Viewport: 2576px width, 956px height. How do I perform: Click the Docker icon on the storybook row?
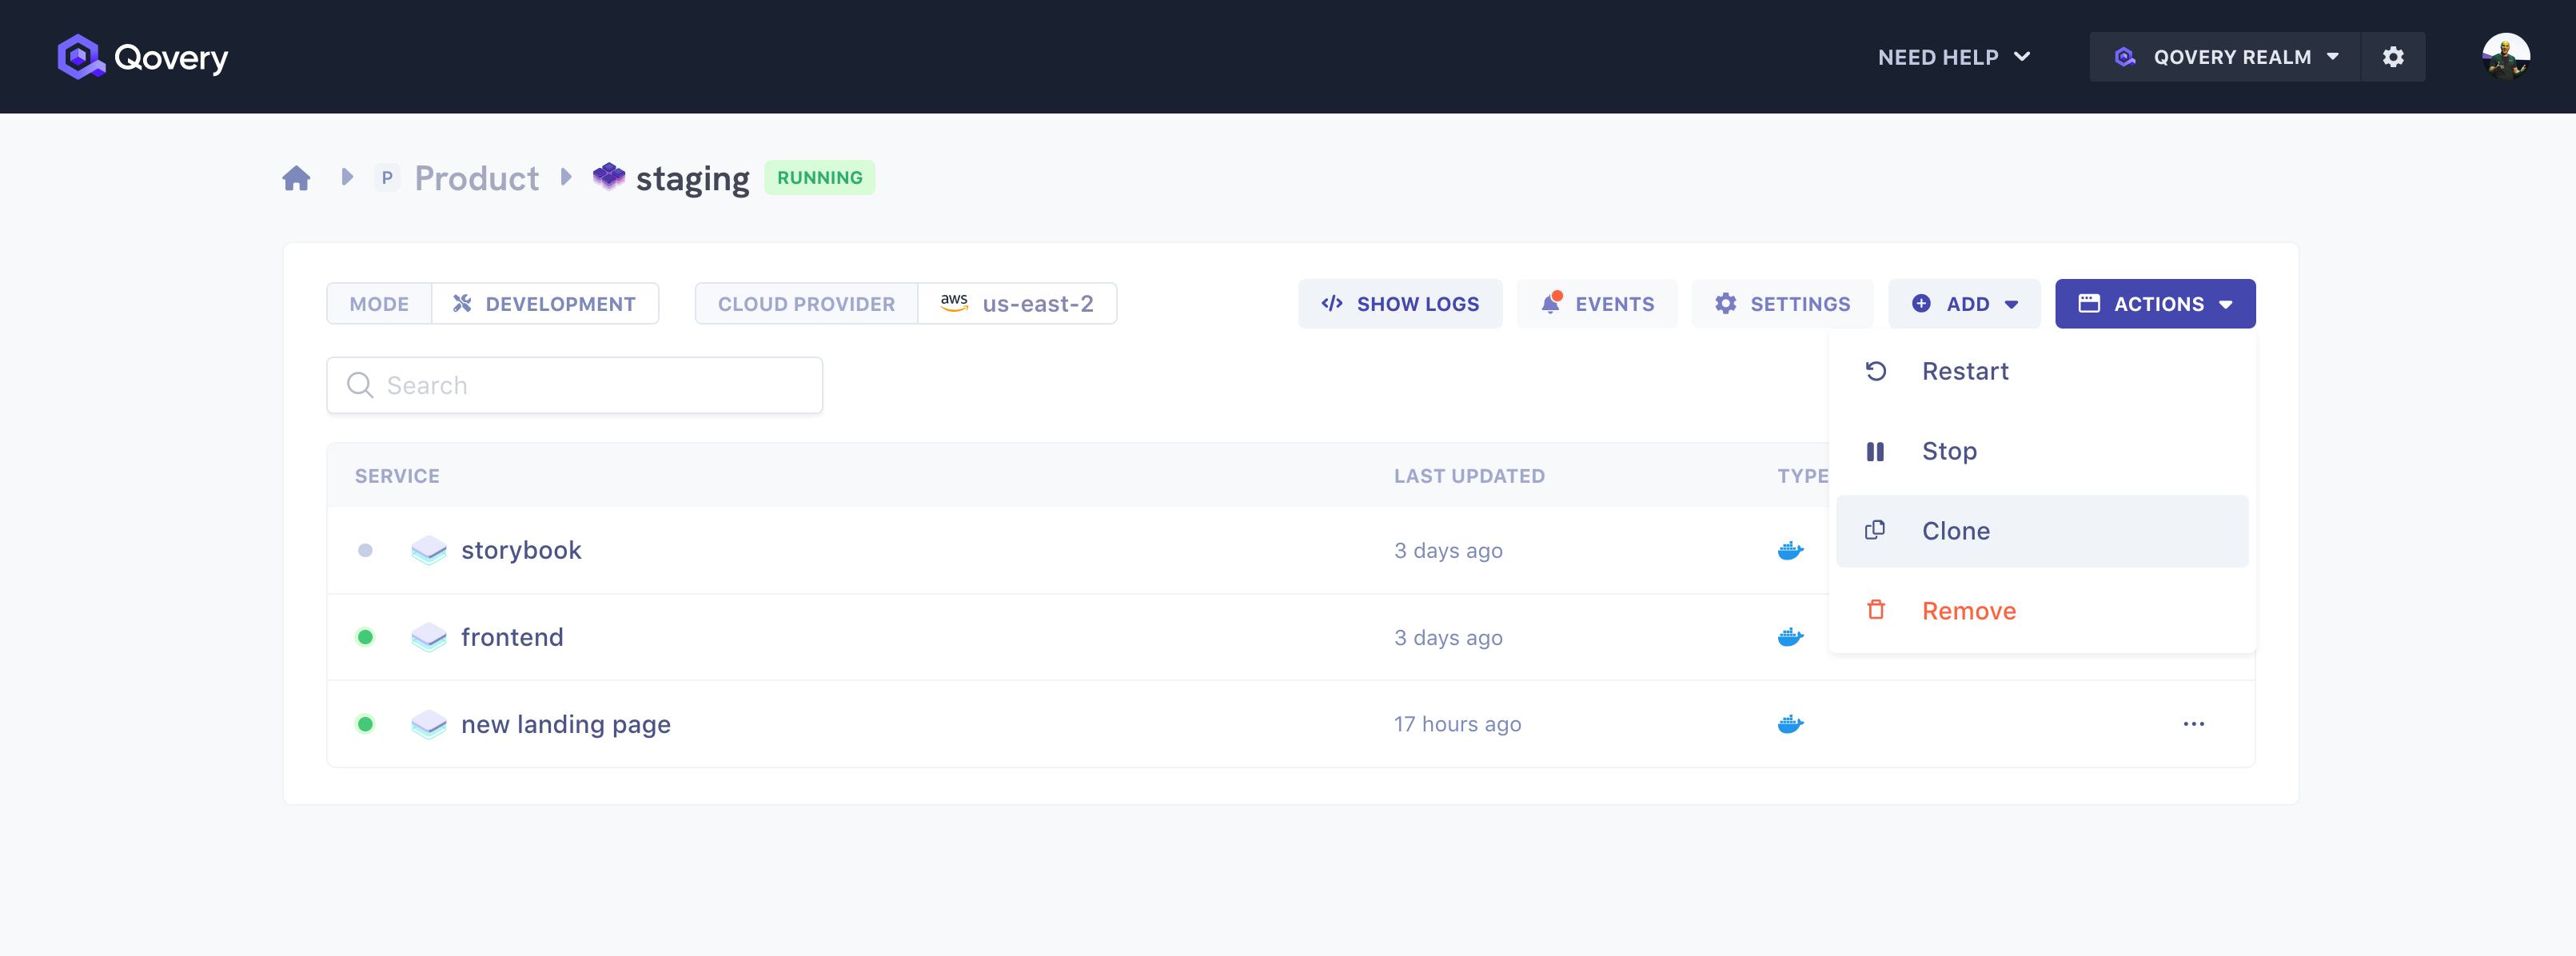click(1790, 549)
